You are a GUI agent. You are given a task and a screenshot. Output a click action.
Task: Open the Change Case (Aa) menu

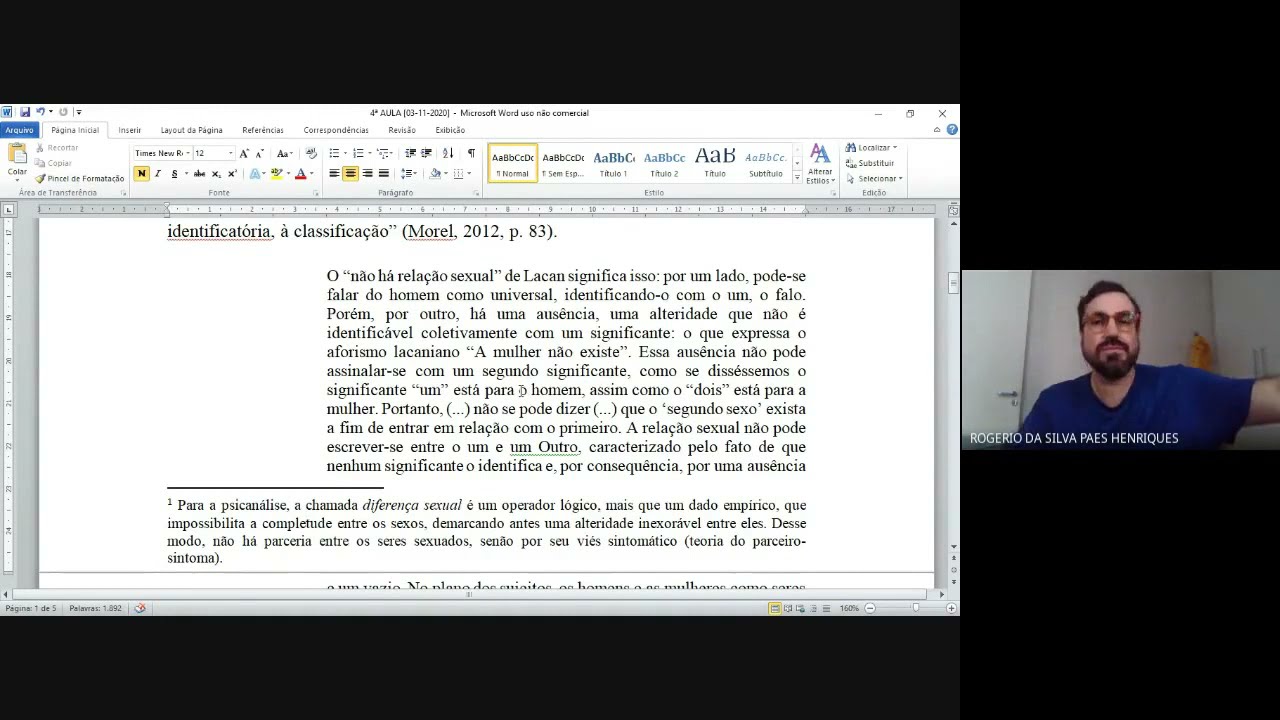(x=284, y=153)
